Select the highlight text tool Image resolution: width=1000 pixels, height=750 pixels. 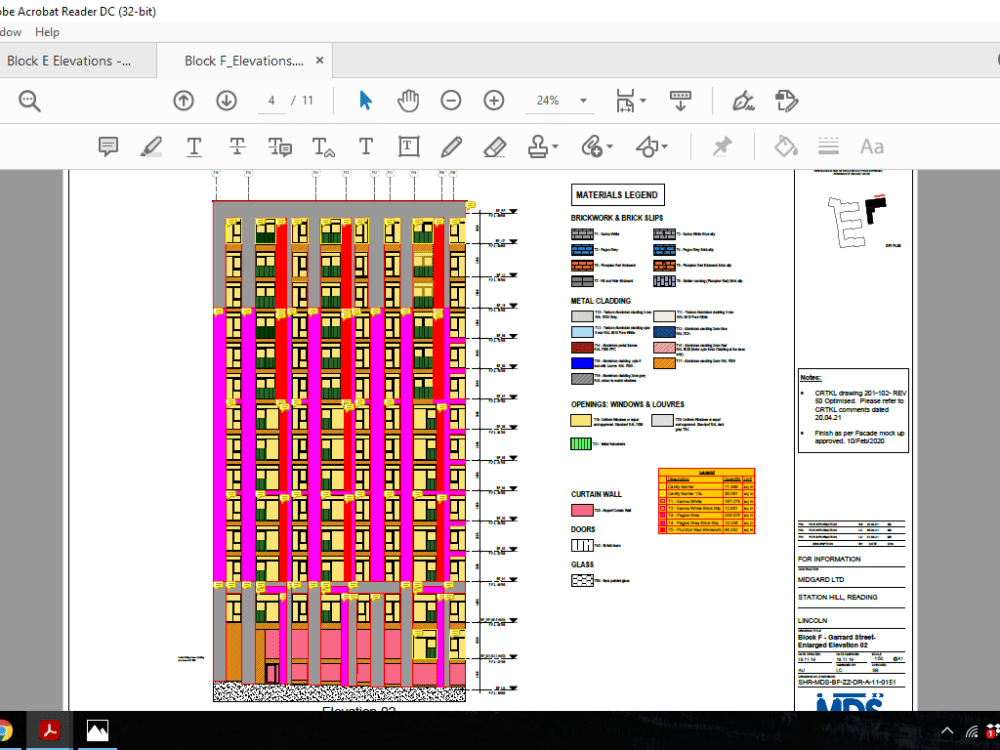point(151,147)
